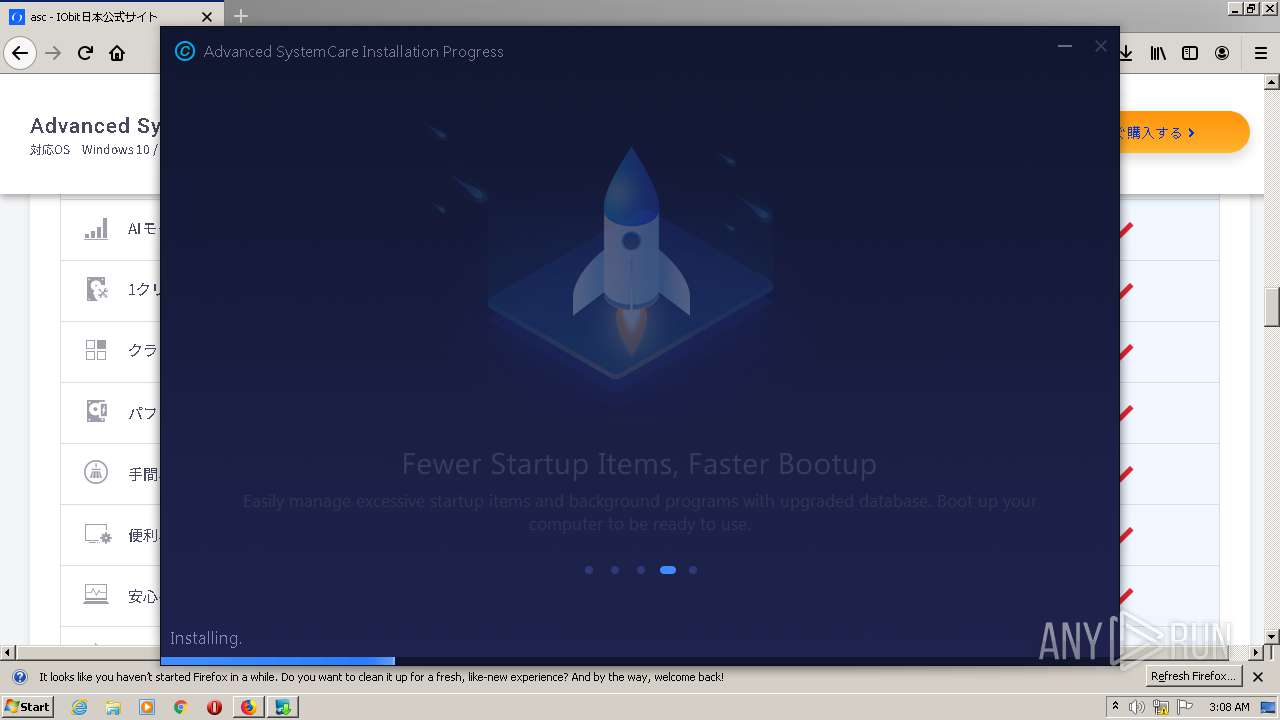Image resolution: width=1280 pixels, height=720 pixels.
Task: Dismiss the Firefox refresh notification bar
Action: tap(1258, 677)
